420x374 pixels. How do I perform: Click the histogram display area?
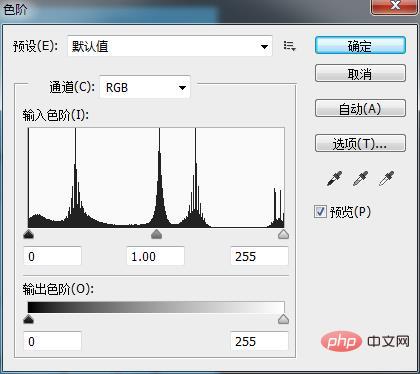tap(156, 178)
